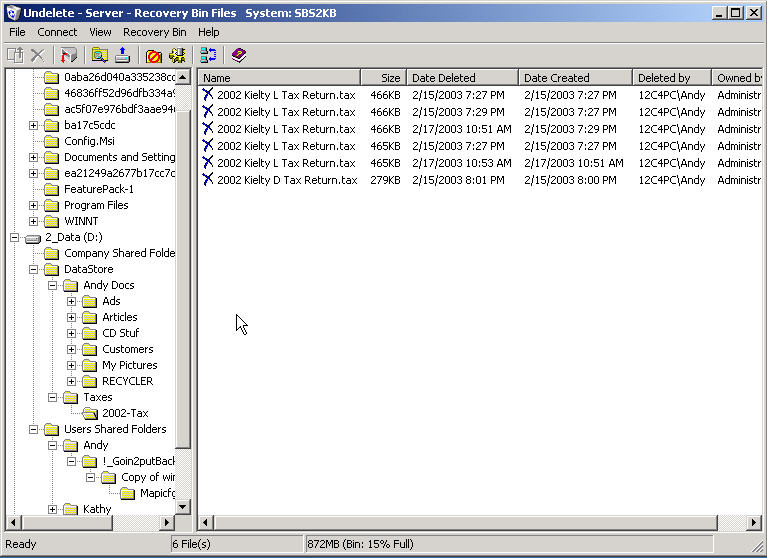Click the grayed-out recover file toolbar icon
This screenshot has width=767, height=558.
[x=15, y=55]
